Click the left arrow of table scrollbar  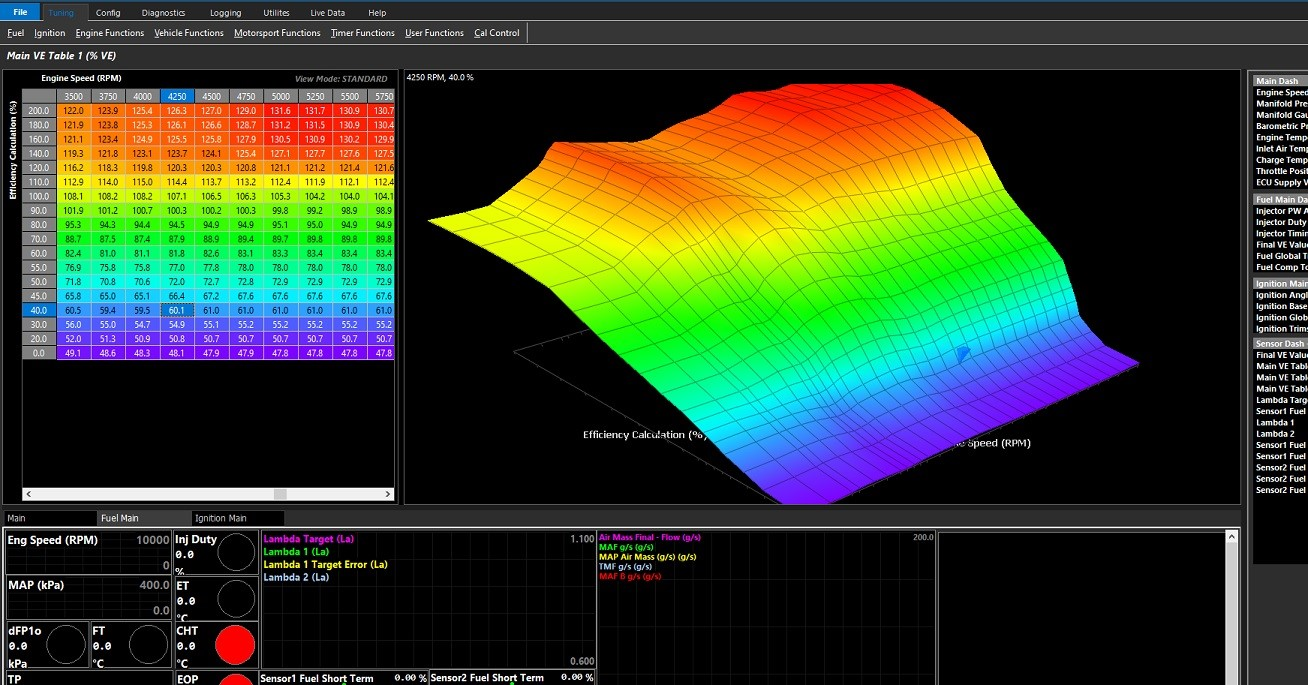(x=28, y=494)
